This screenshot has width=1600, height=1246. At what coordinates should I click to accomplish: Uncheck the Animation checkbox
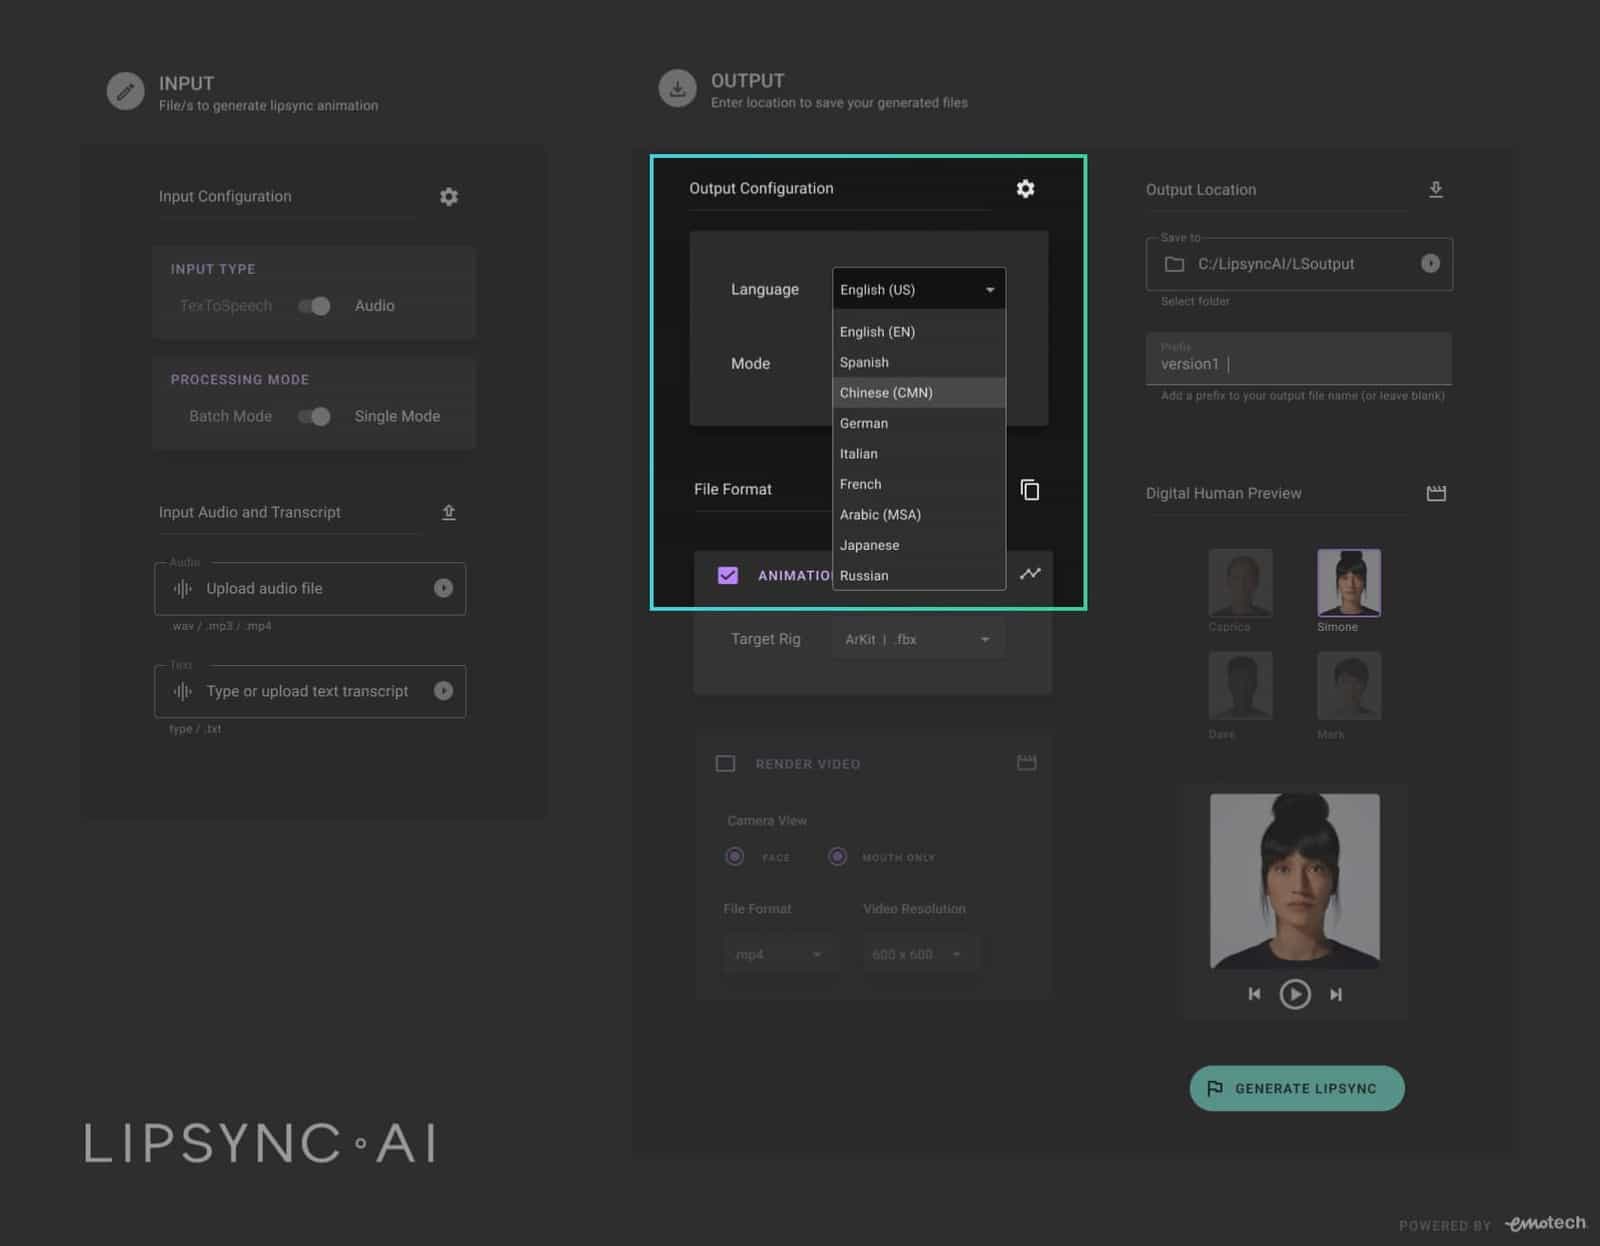point(727,574)
